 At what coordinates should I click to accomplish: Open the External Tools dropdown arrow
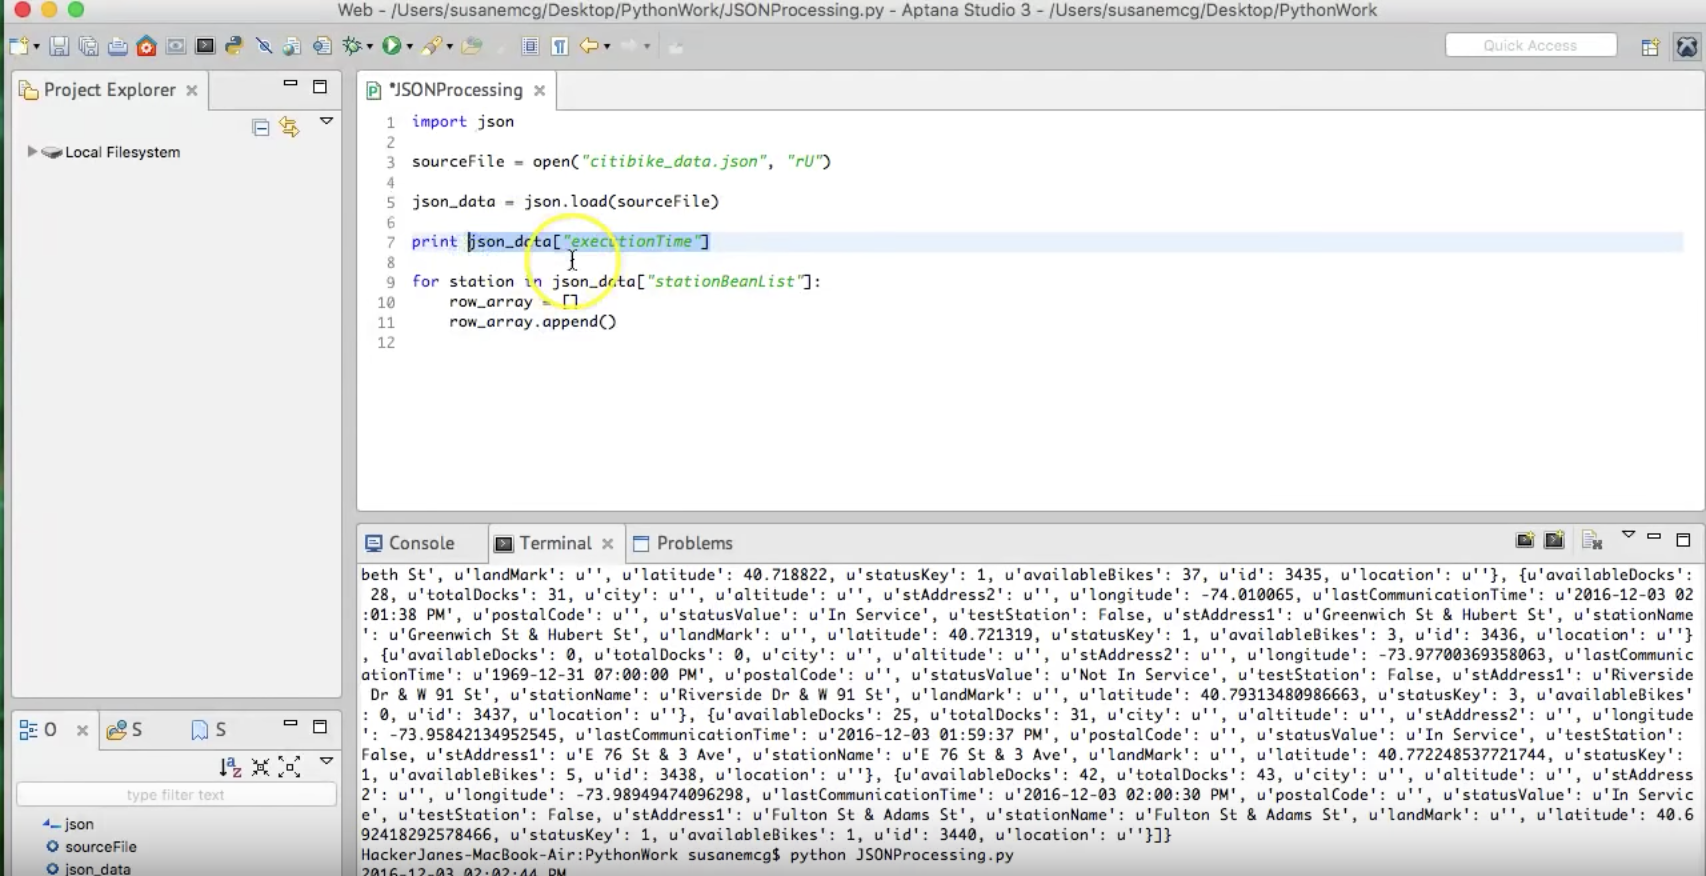point(449,47)
